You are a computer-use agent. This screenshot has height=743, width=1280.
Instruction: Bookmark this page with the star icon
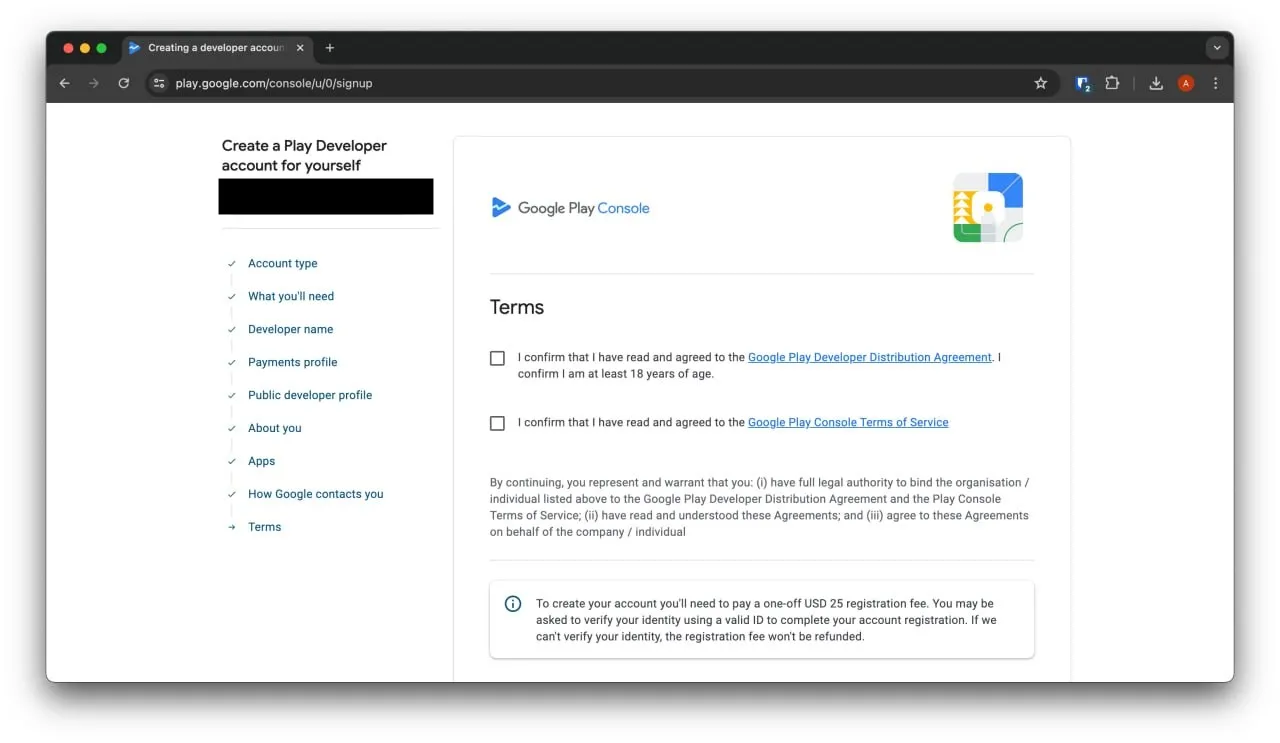point(1040,84)
